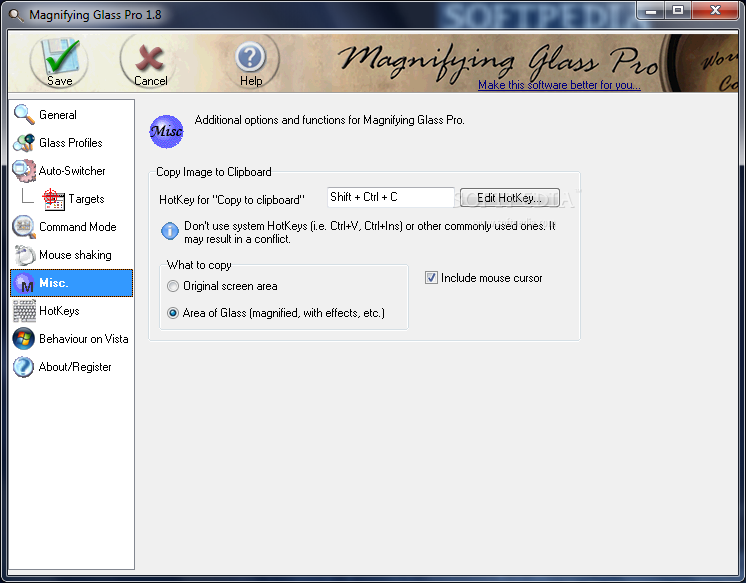
Task: Select Original screen area radio button
Action: click(173, 286)
